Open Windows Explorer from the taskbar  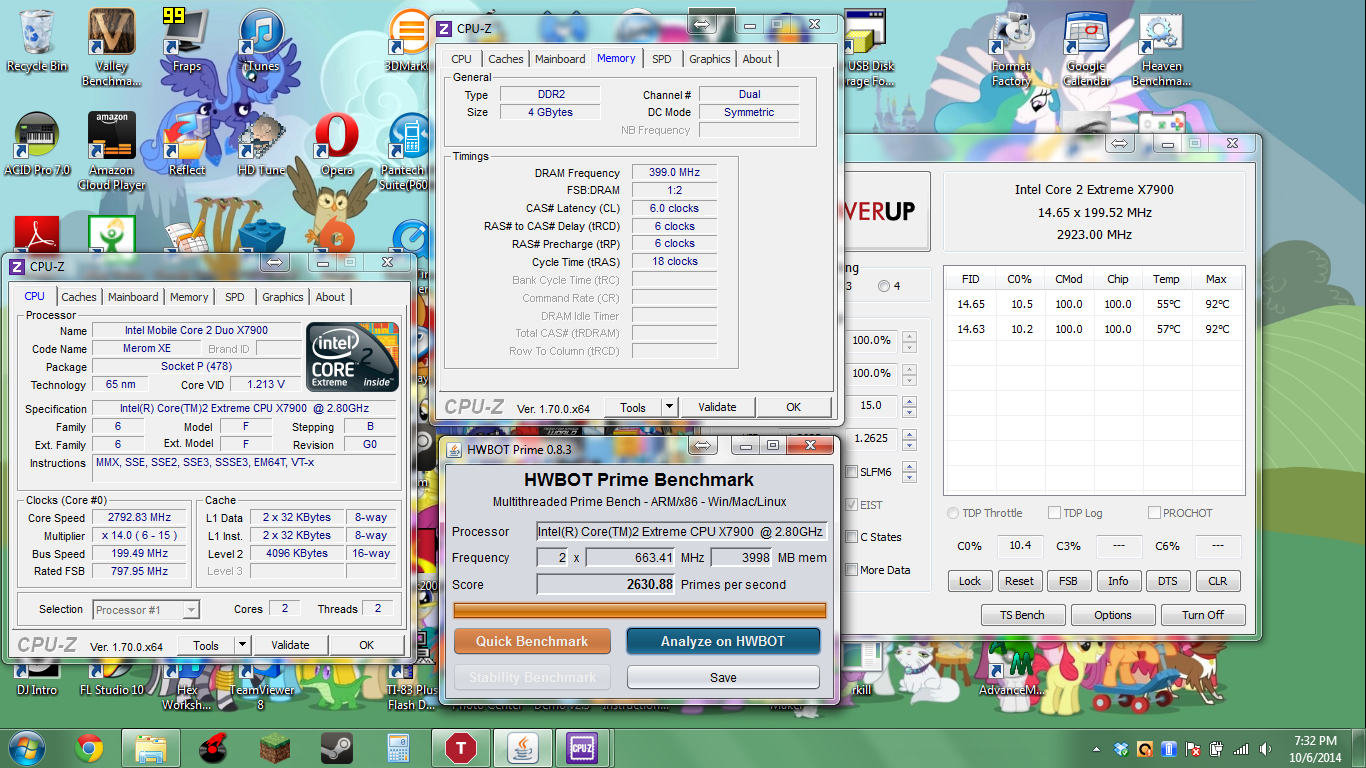[150, 747]
